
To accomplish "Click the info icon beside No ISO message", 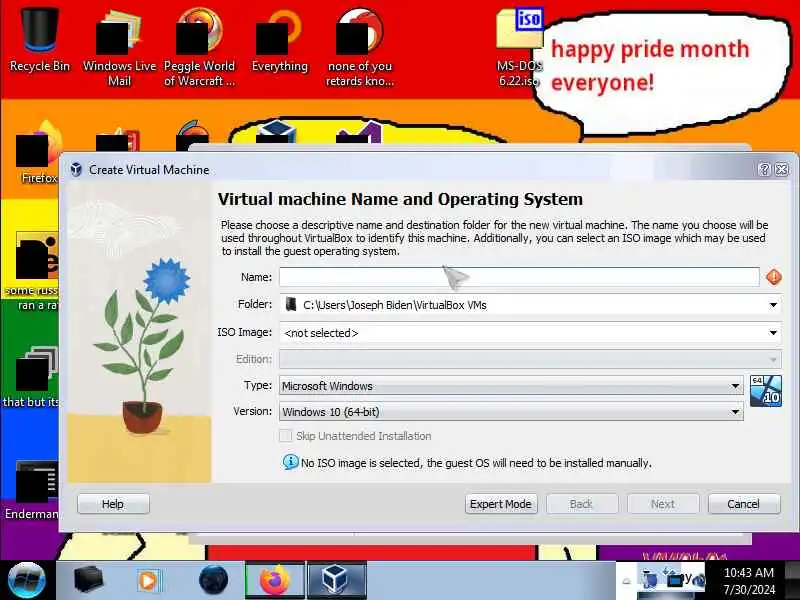I will point(290,462).
